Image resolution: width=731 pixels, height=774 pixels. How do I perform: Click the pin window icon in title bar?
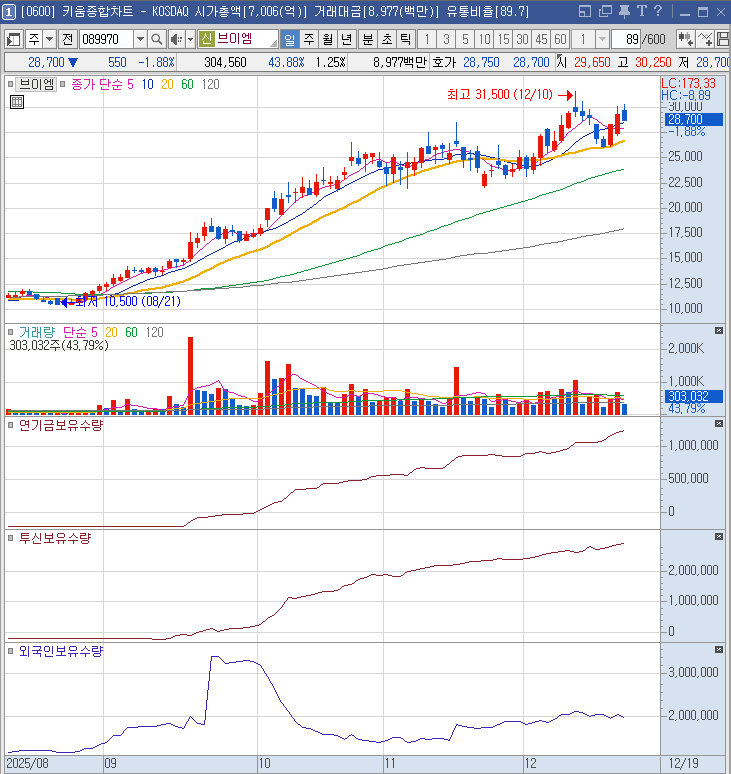[624, 11]
